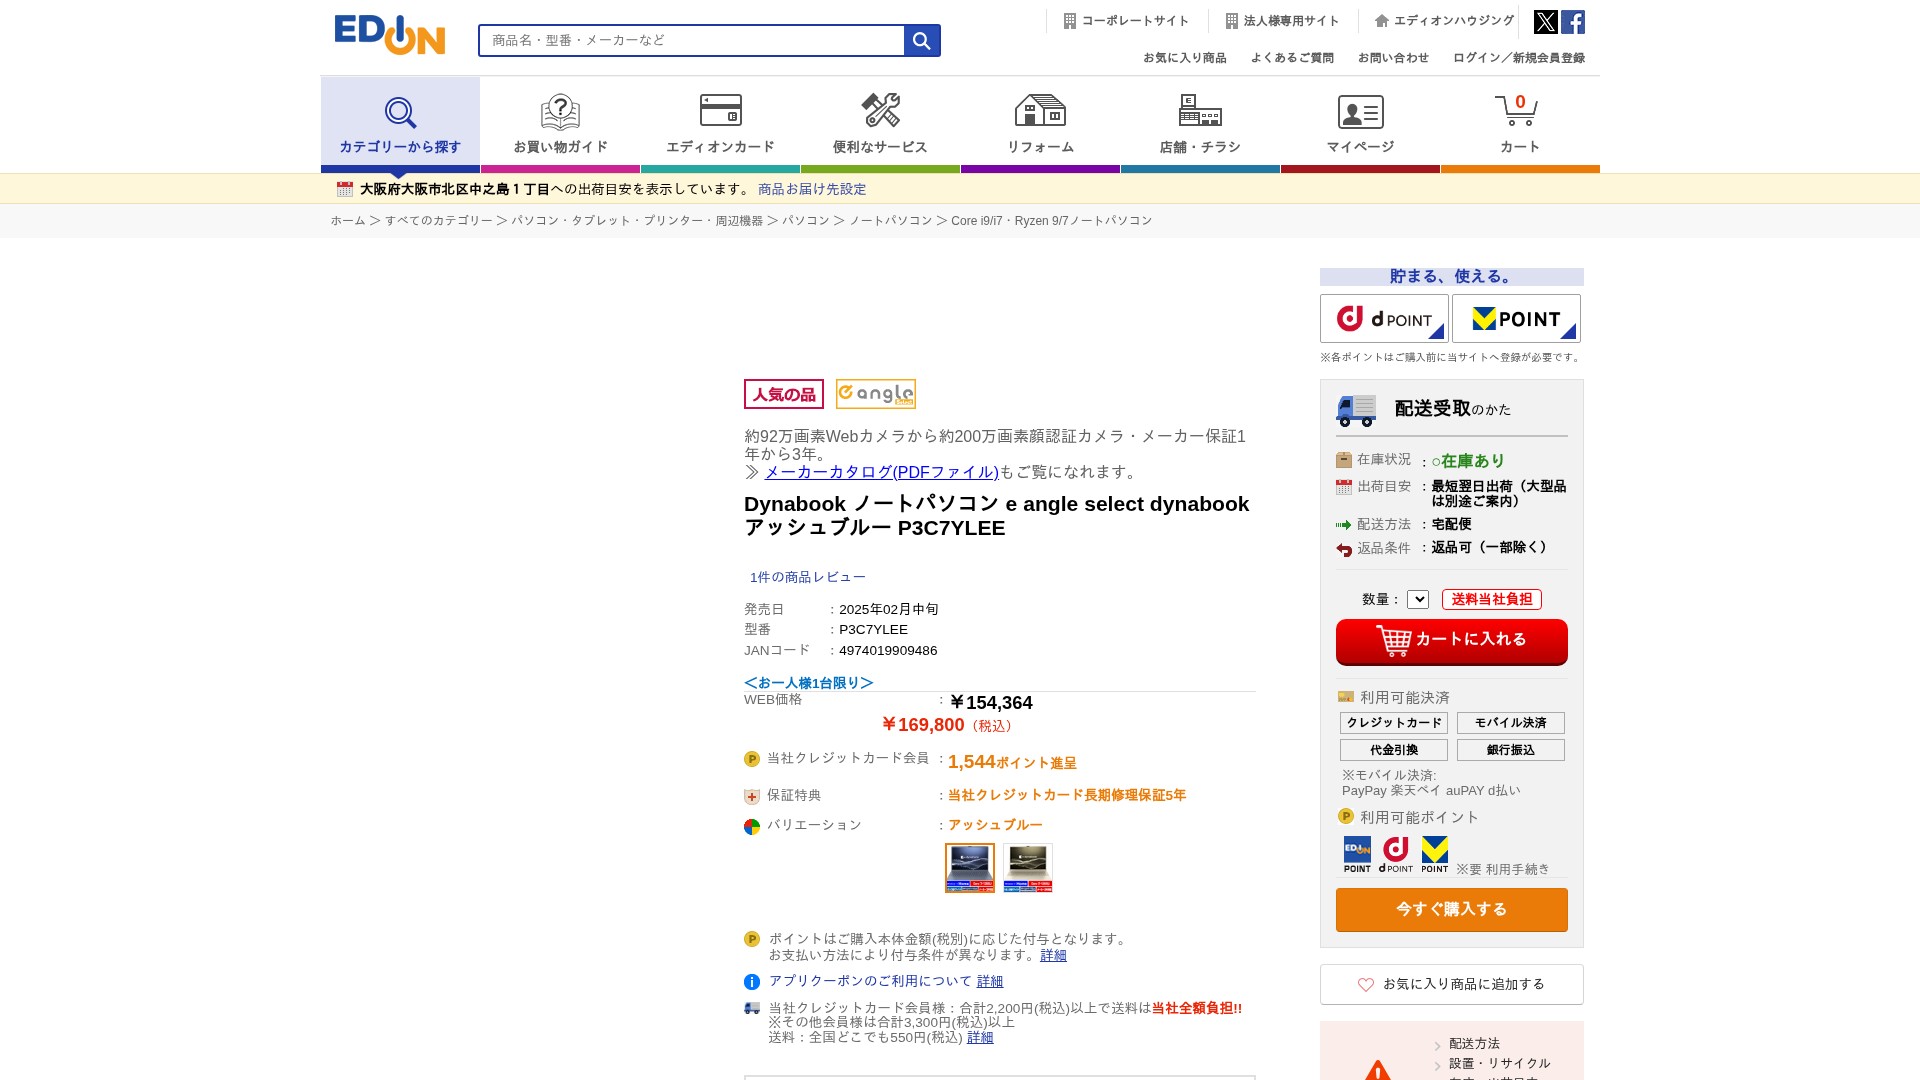
Task: Click the 人気の品 badge
Action: coord(784,394)
